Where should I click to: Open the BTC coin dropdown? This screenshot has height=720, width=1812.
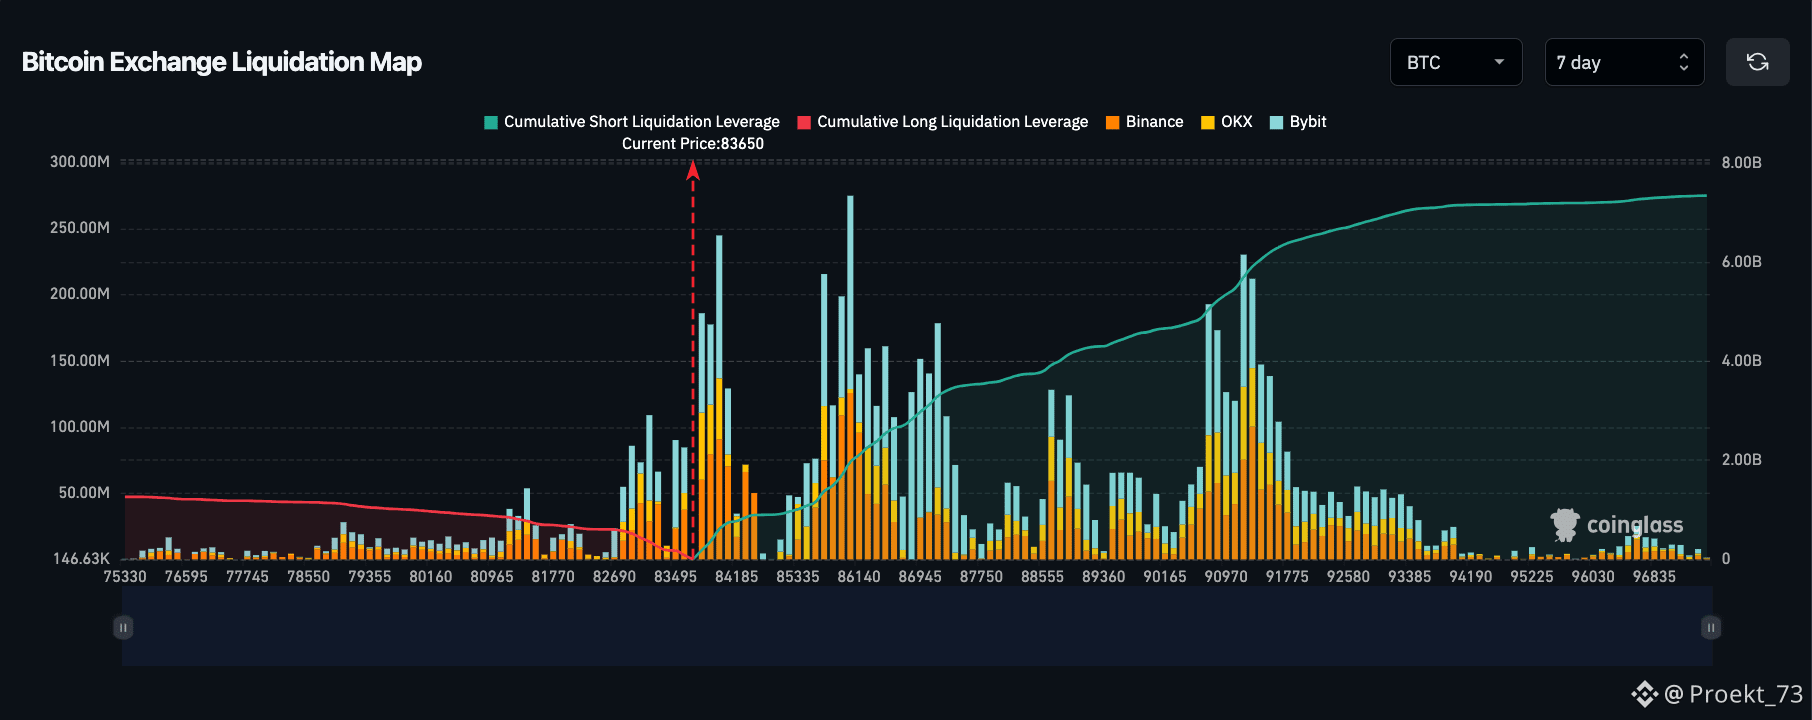[1455, 62]
